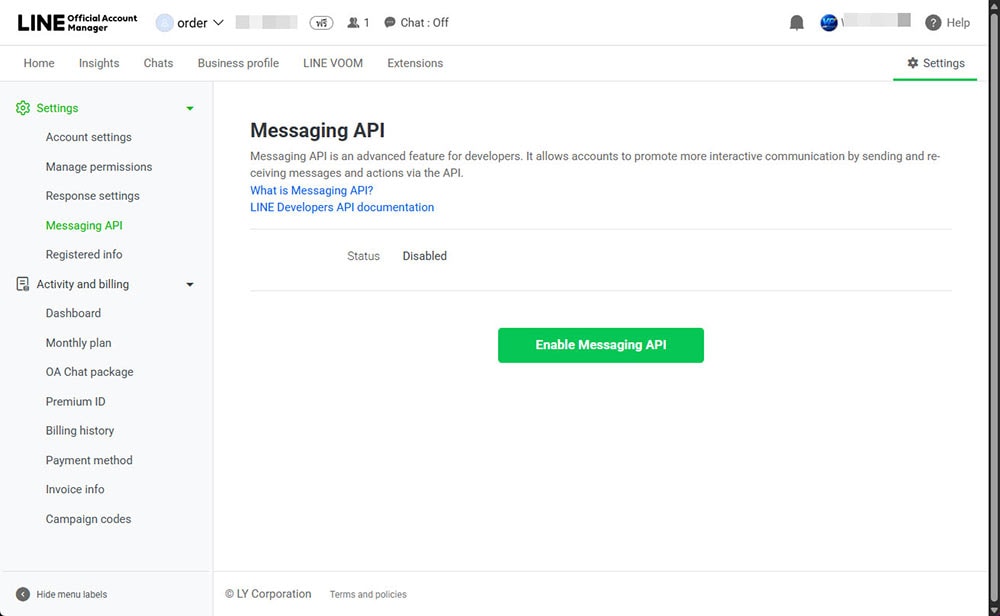This screenshot has width=1000, height=616.
Task: Click the Messaging API page heading
Action: 318,130
